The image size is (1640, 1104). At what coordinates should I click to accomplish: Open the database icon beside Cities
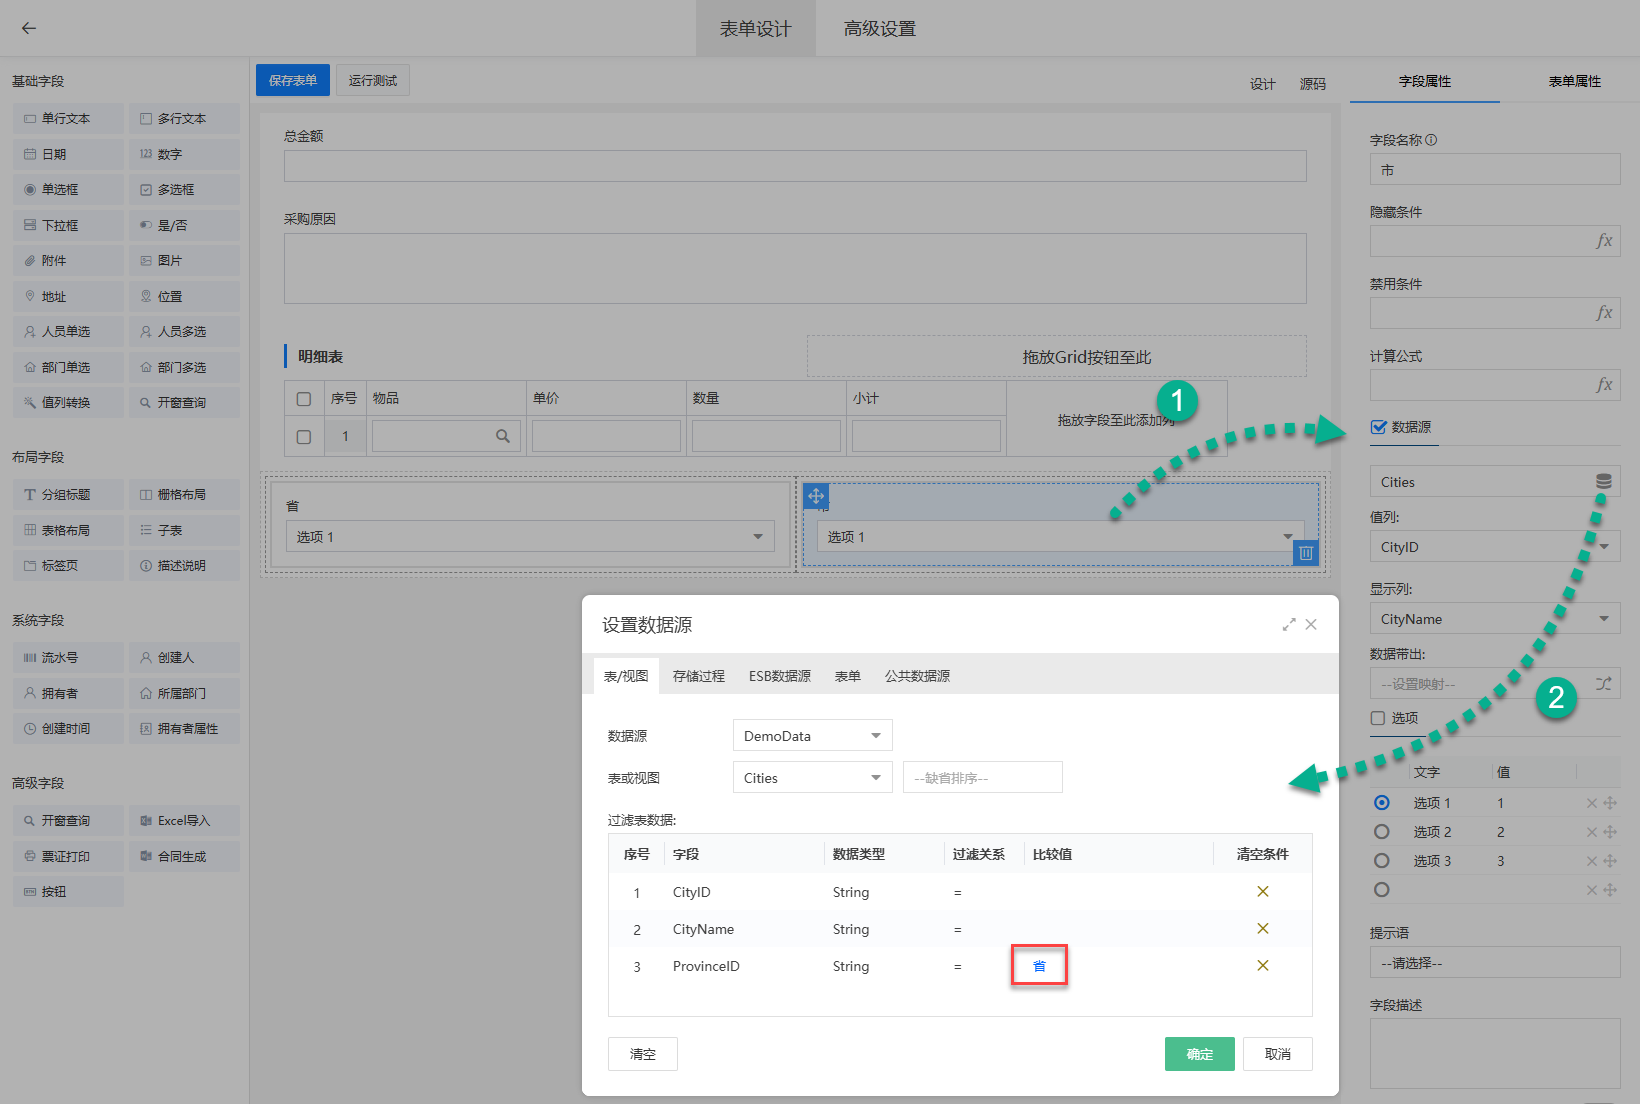coord(1603,482)
